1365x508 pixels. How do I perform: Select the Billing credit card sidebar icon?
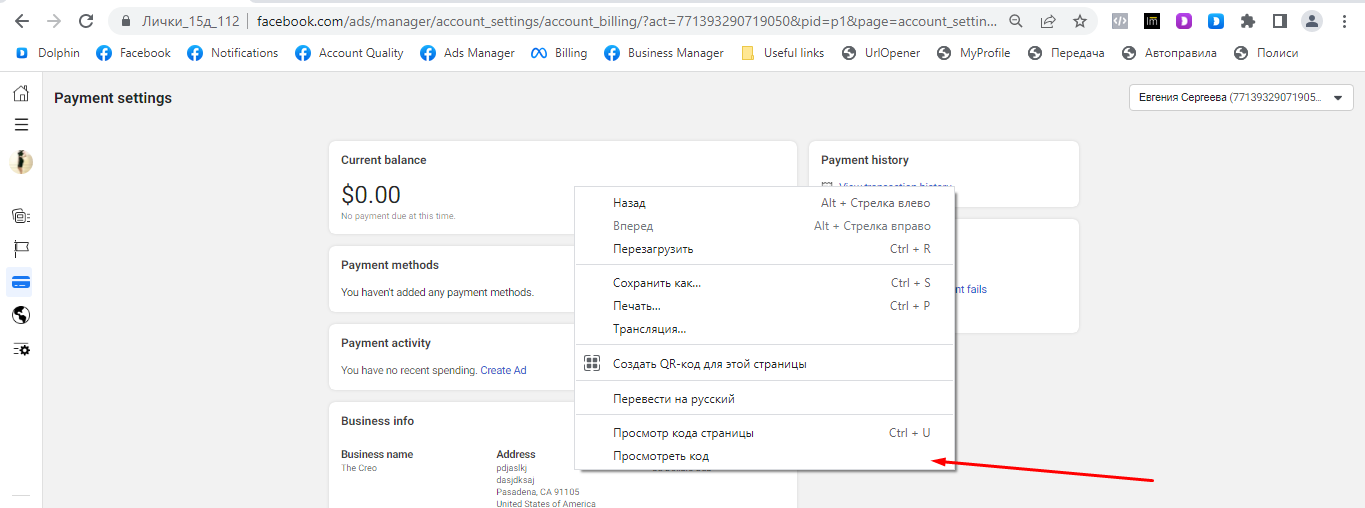(20, 282)
